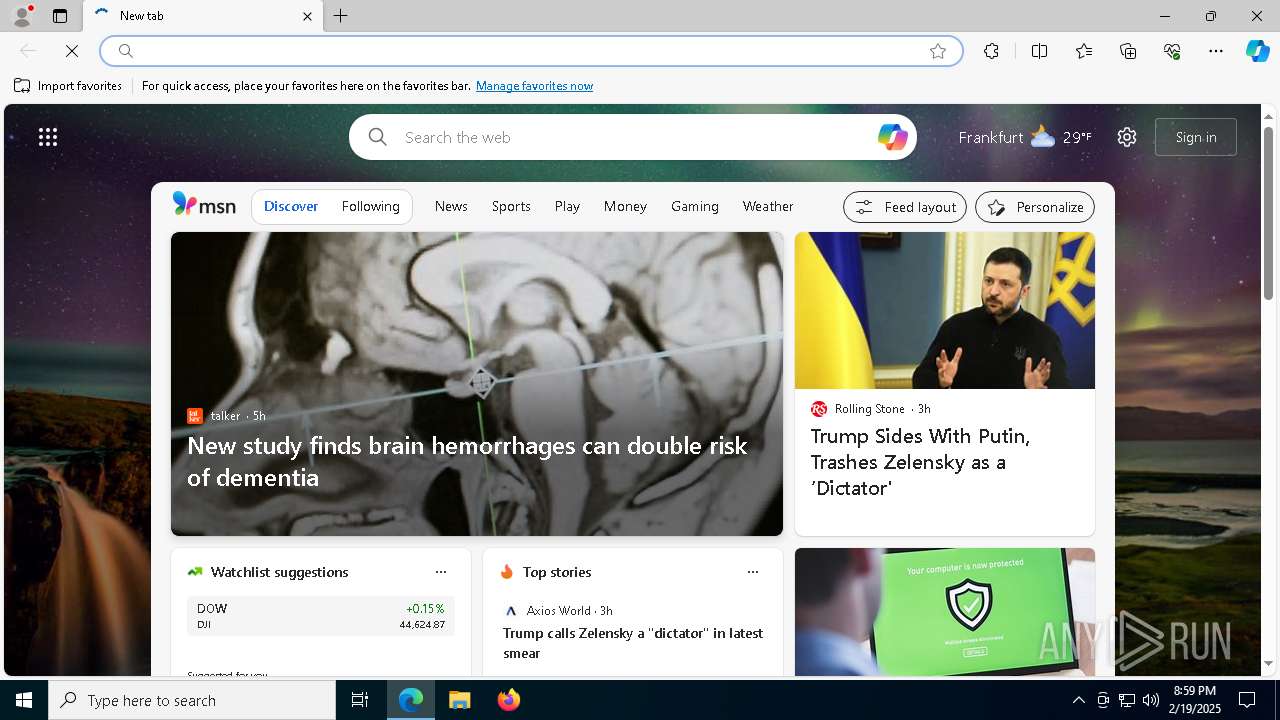Screen dimensions: 1280x720
Task: Open Watchlist suggestions more options
Action: click(x=441, y=572)
